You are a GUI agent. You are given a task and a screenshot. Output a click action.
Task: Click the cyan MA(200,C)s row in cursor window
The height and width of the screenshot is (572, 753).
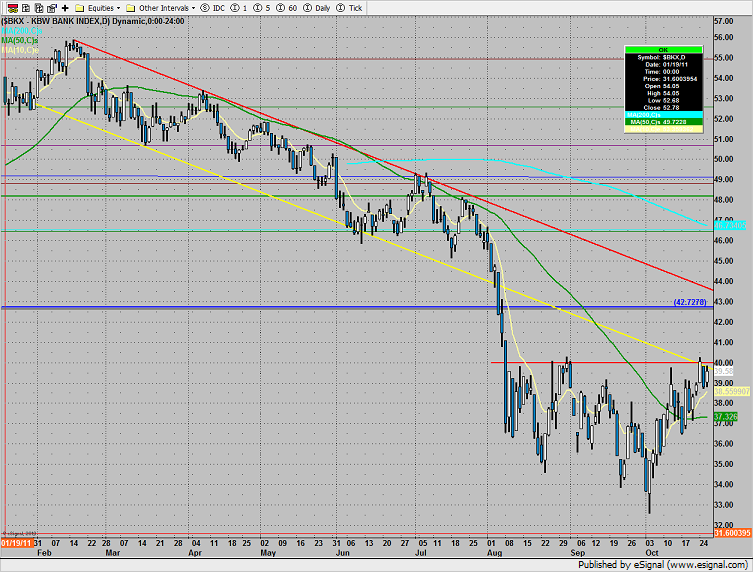click(663, 115)
